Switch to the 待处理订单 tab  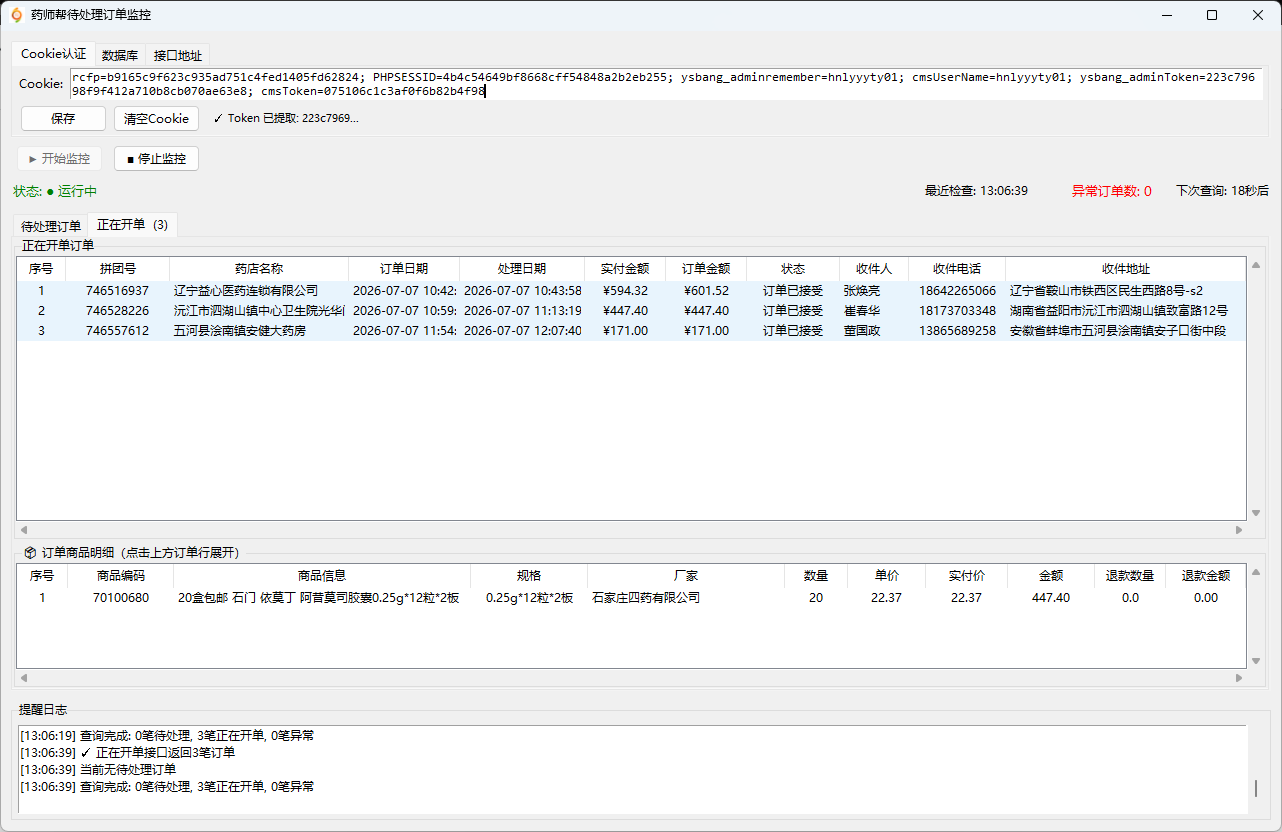pyautogui.click(x=51, y=226)
